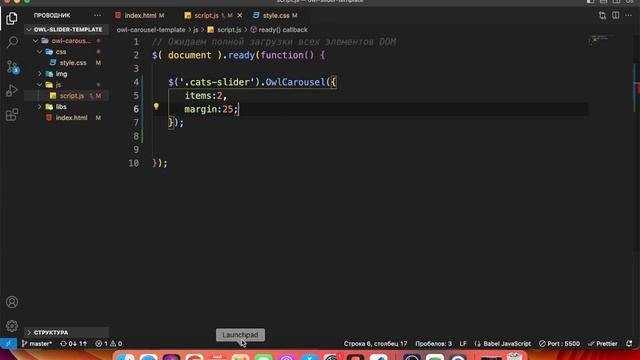Click the sync changes indicator in status bar
Viewport: 640px width, 360px height.
73,344
